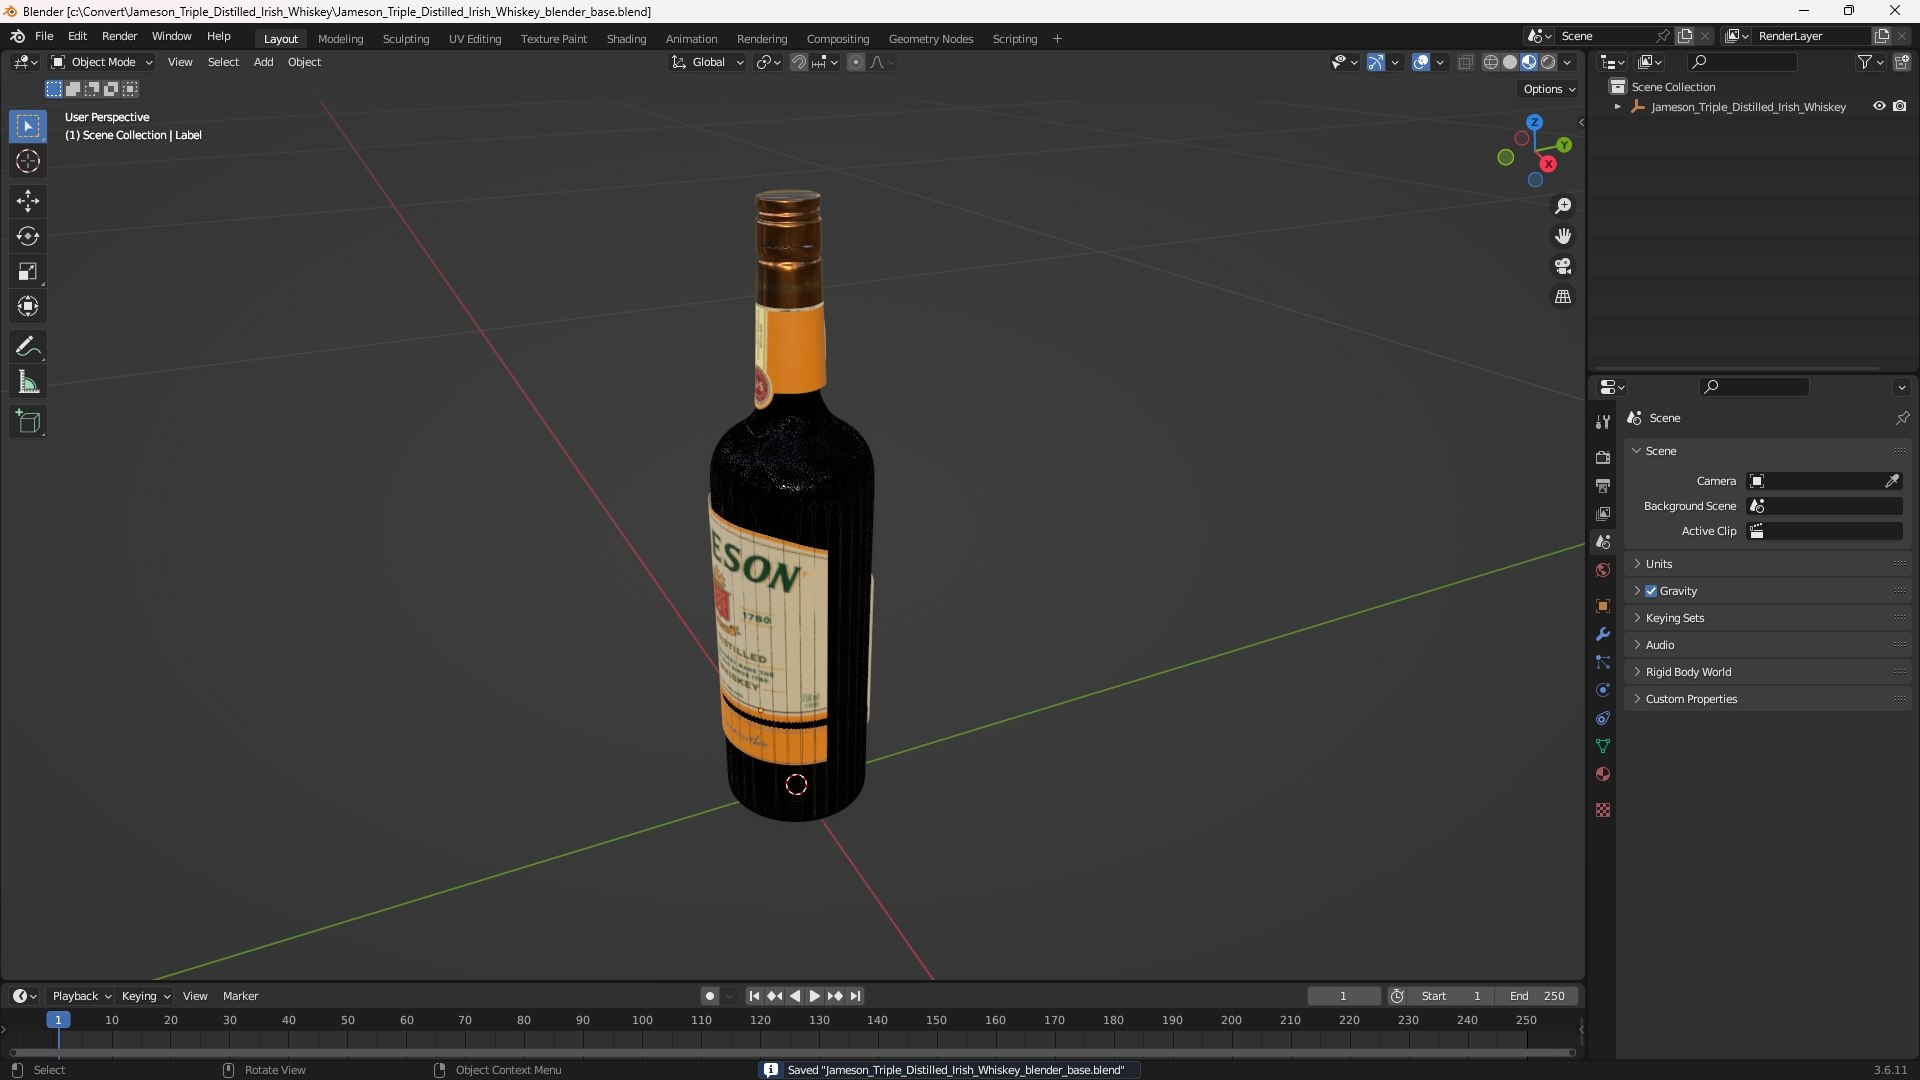Play the animation forward
Screen dimensions: 1920x1080
(x=815, y=996)
